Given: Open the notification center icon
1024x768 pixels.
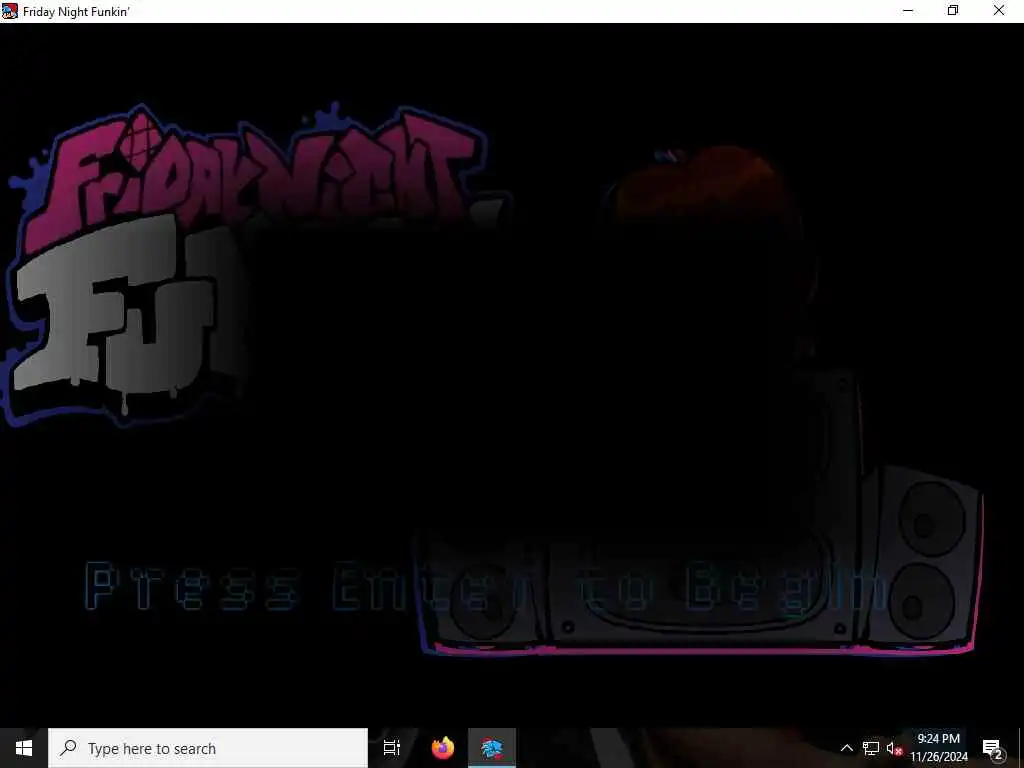Looking at the screenshot, I should point(992,748).
